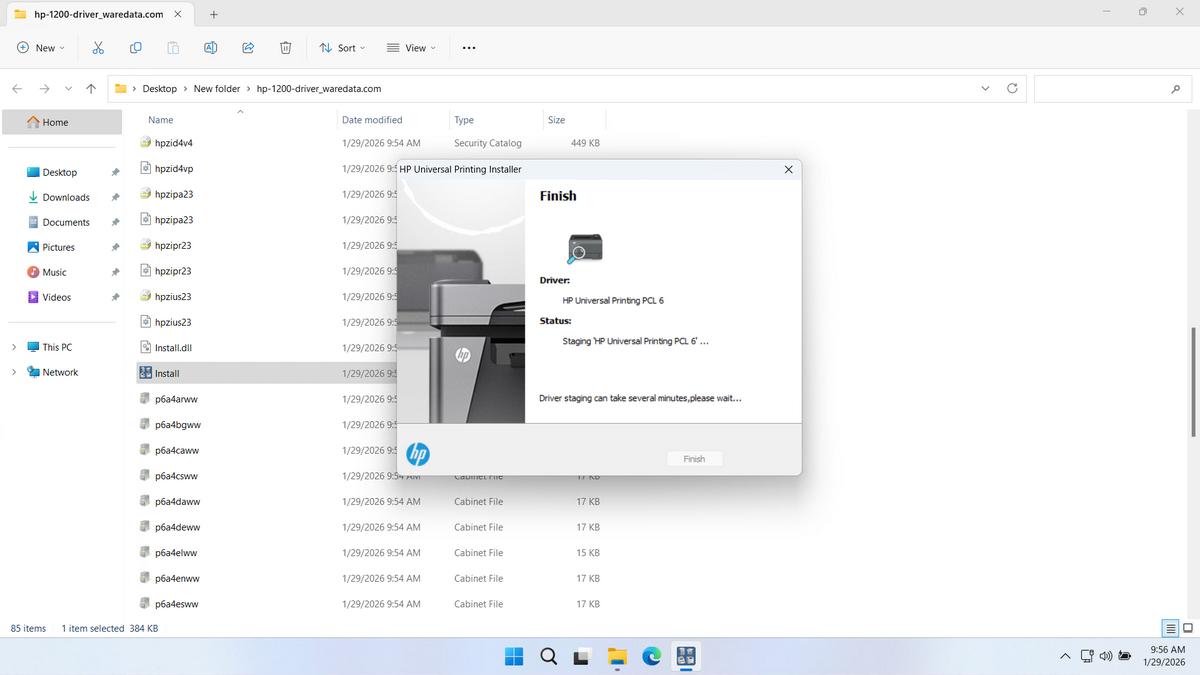Screen dimensions: 1200x675
Task: Cut the selected Install file
Action: [97, 47]
